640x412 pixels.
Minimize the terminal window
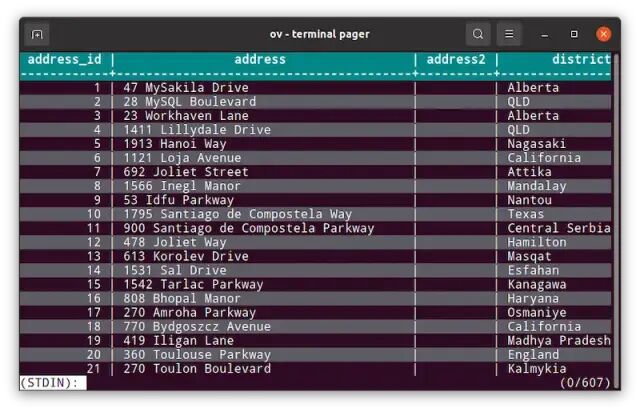[x=544, y=34]
